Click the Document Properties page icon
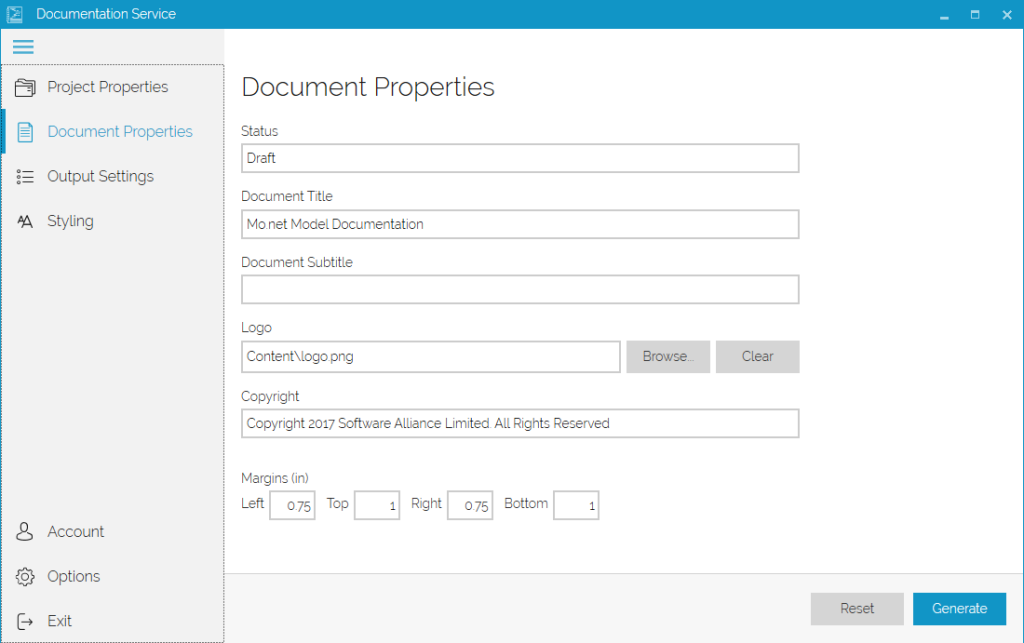 (25, 132)
